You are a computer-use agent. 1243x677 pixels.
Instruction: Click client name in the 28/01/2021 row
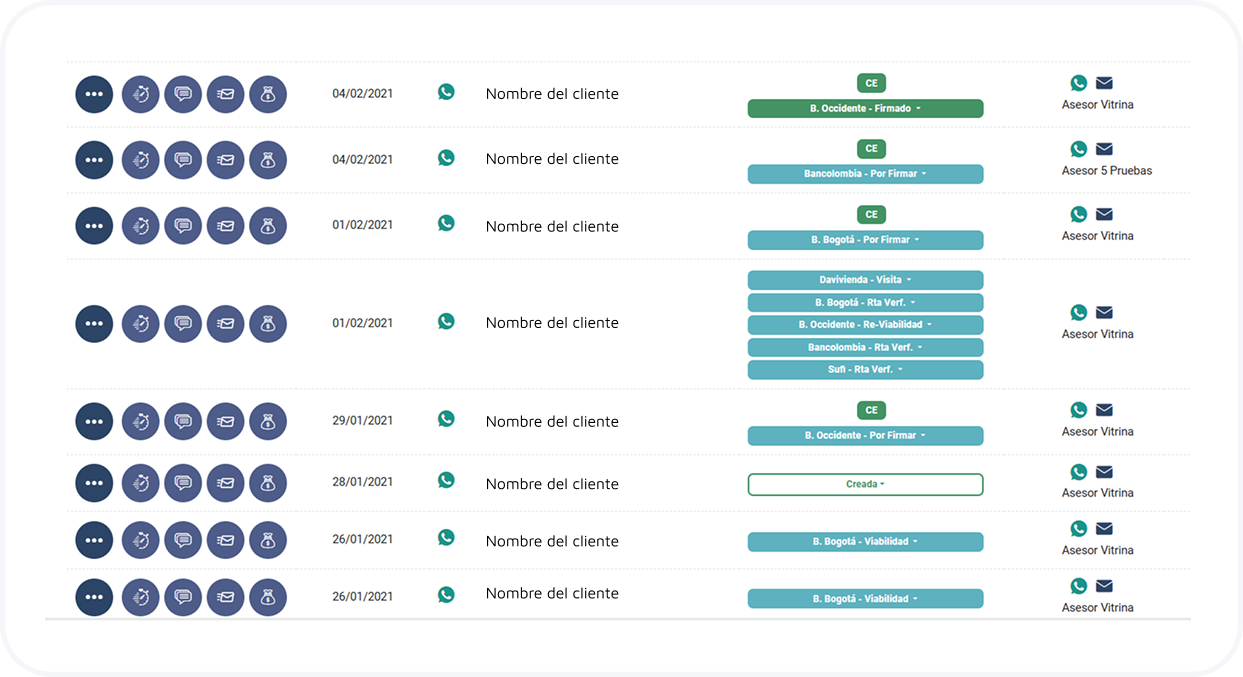click(x=552, y=484)
